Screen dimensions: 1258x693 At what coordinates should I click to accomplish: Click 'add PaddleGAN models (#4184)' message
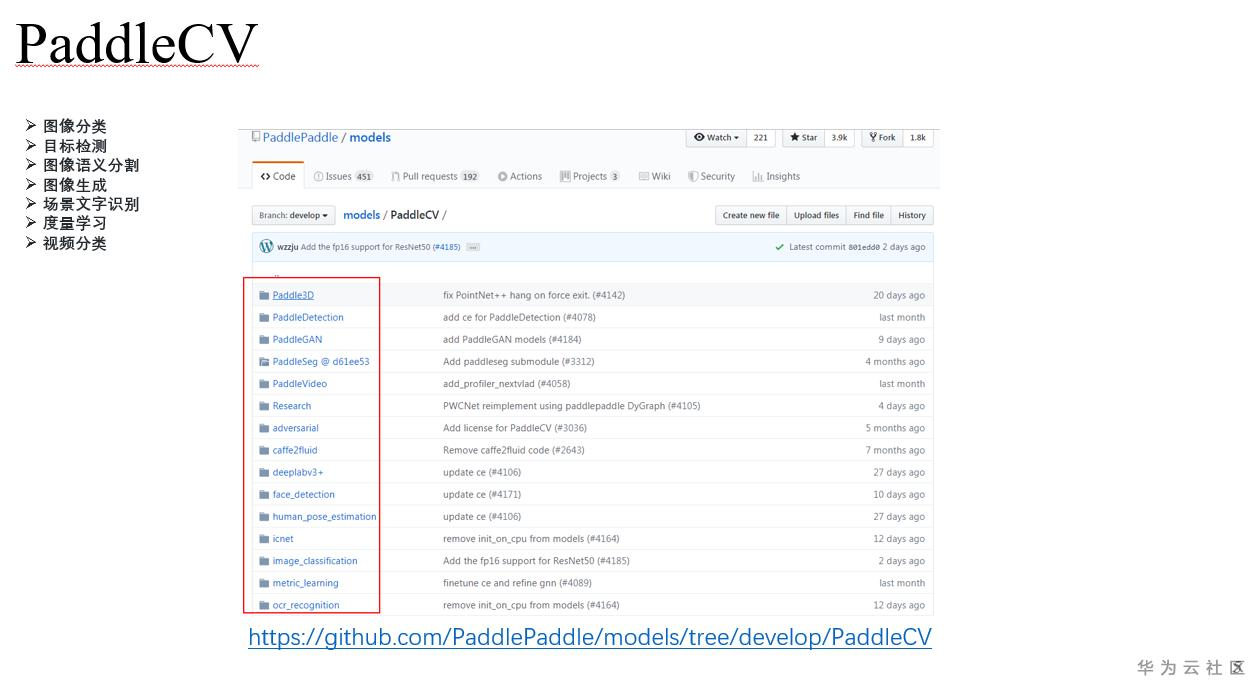point(512,340)
